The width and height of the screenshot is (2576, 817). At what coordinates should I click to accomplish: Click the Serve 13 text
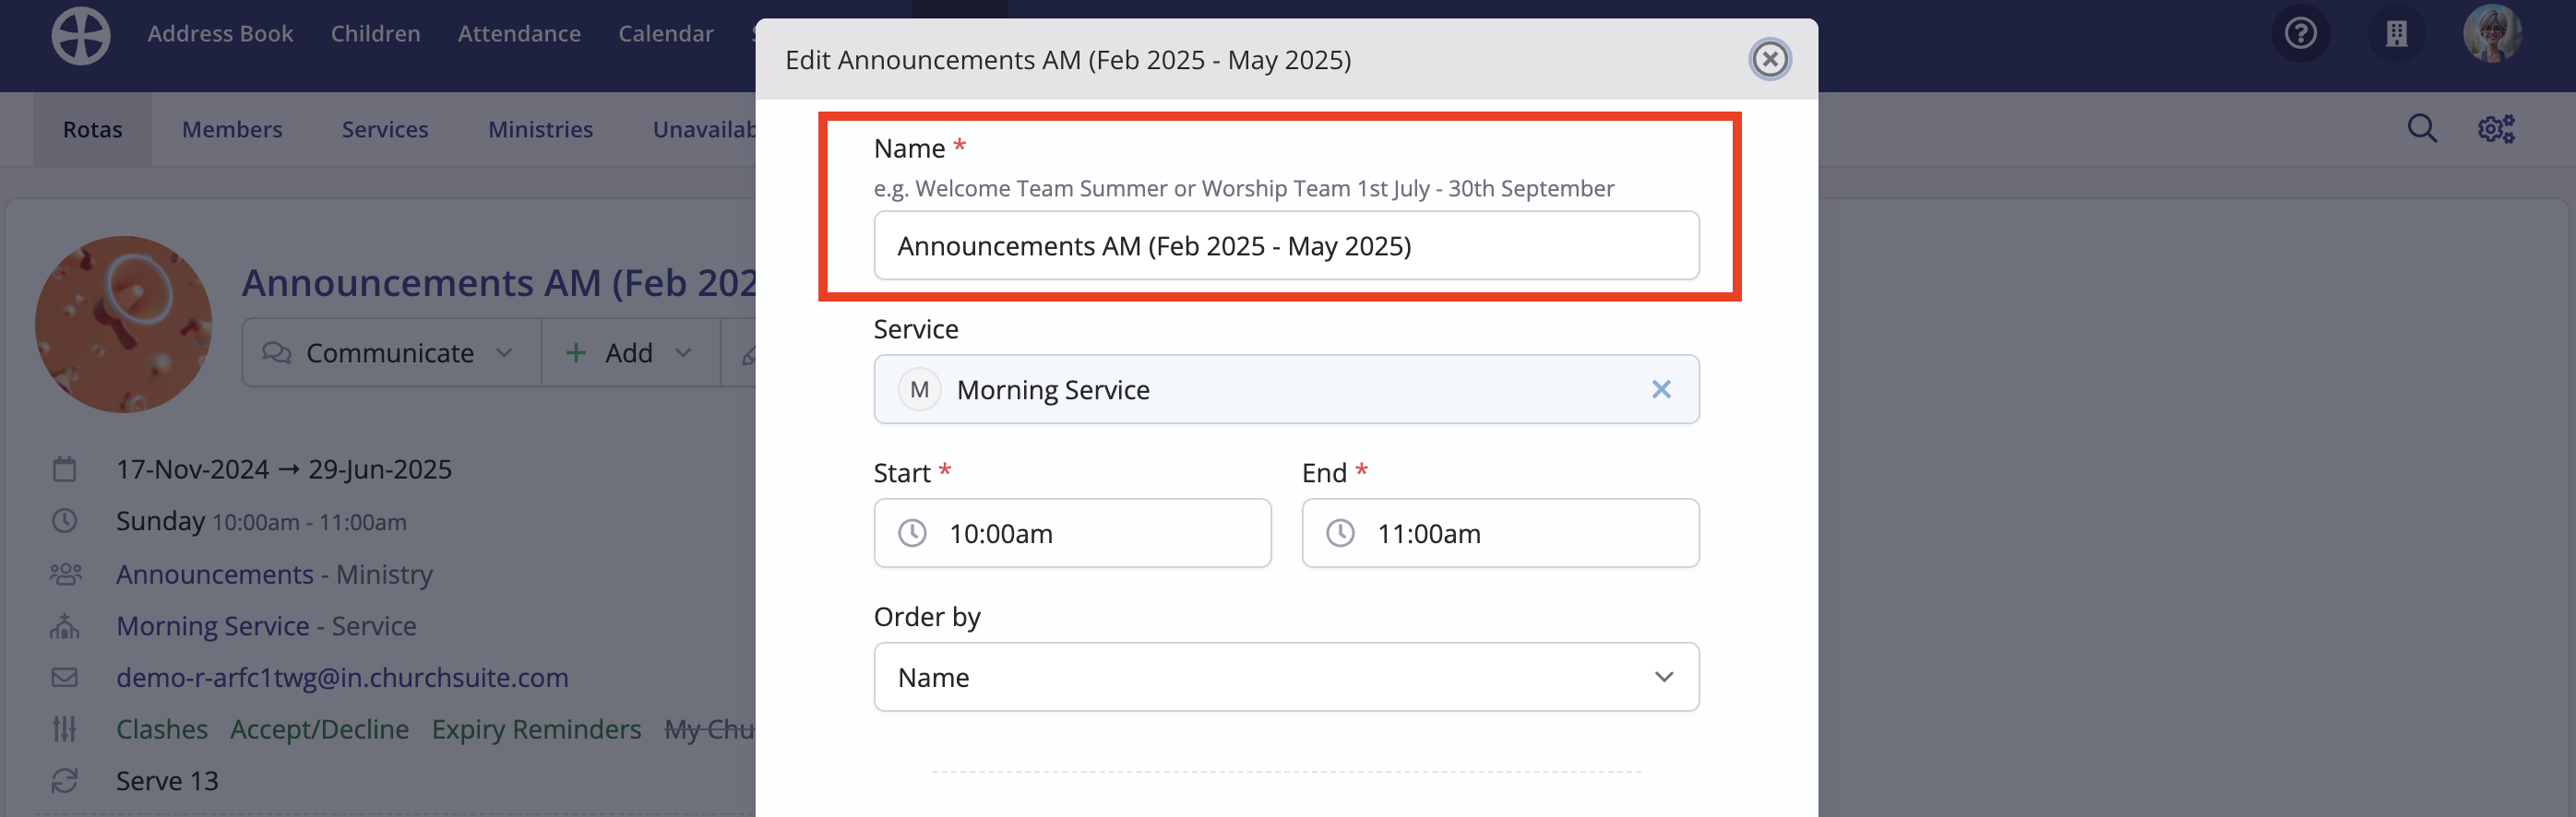pos(167,781)
